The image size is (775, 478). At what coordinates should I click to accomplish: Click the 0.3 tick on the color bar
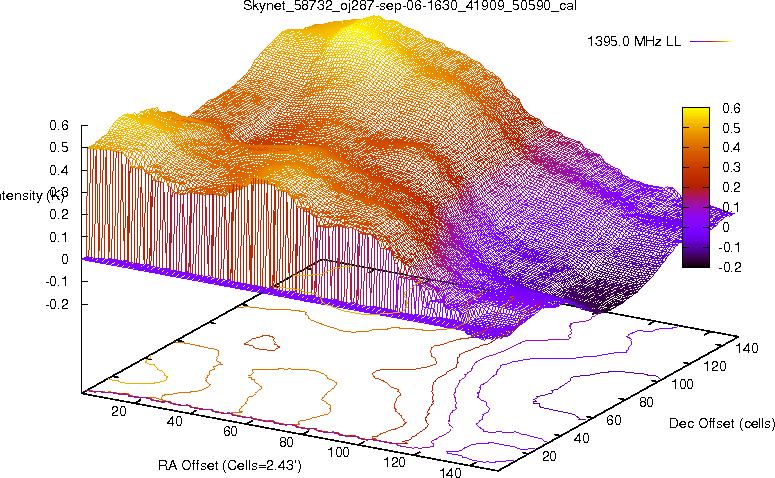point(731,167)
